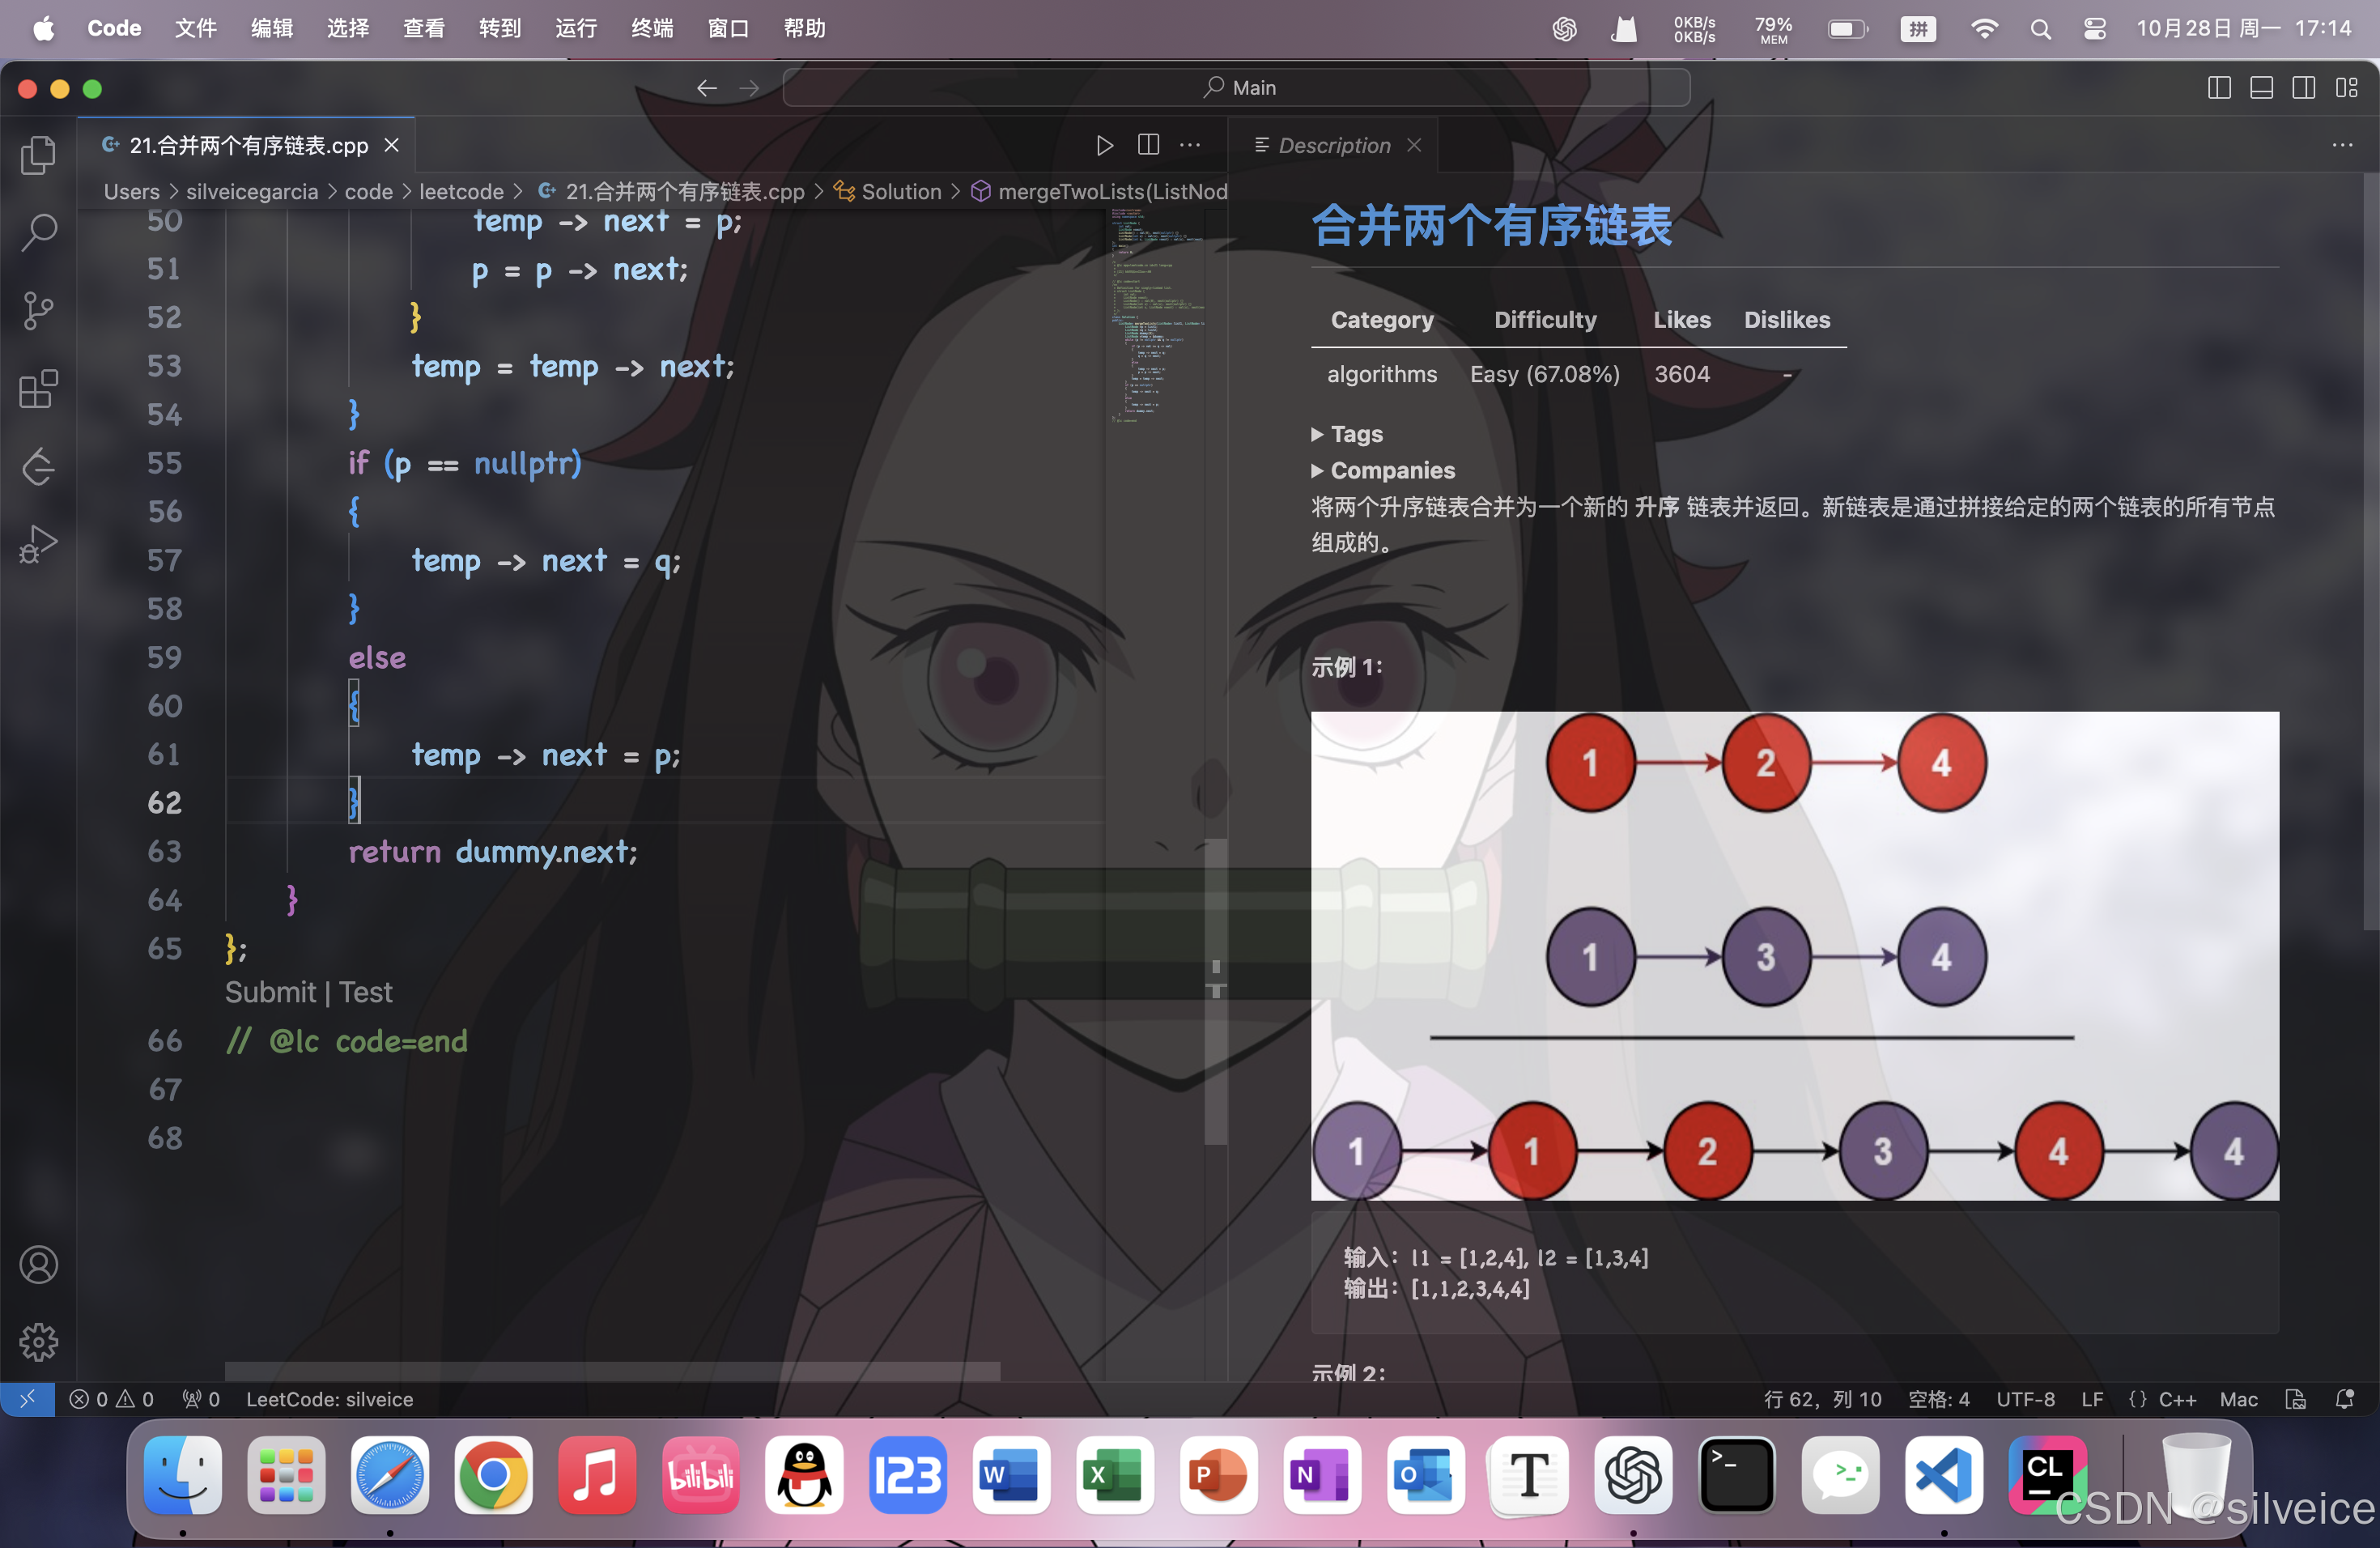Open the Extensions view

click(38, 388)
